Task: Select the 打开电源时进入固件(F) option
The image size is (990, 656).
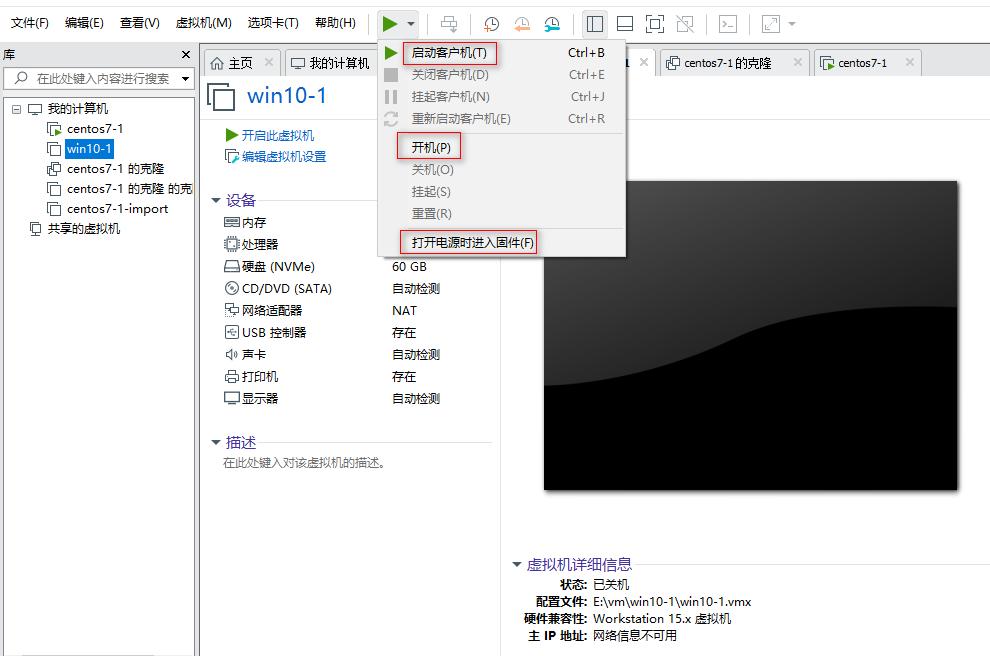Action: pos(466,241)
